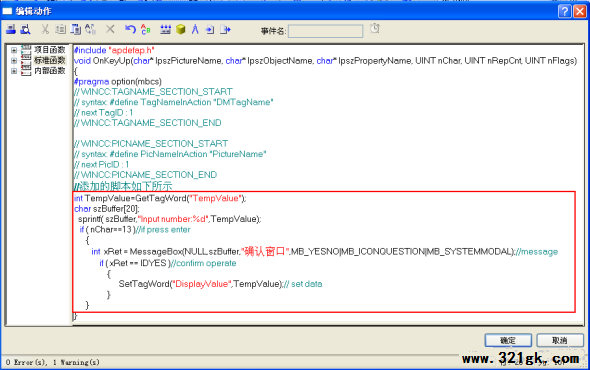The width and height of the screenshot is (590, 370).
Task: Click the yellow cube object icon
Action: pyautogui.click(x=181, y=29)
